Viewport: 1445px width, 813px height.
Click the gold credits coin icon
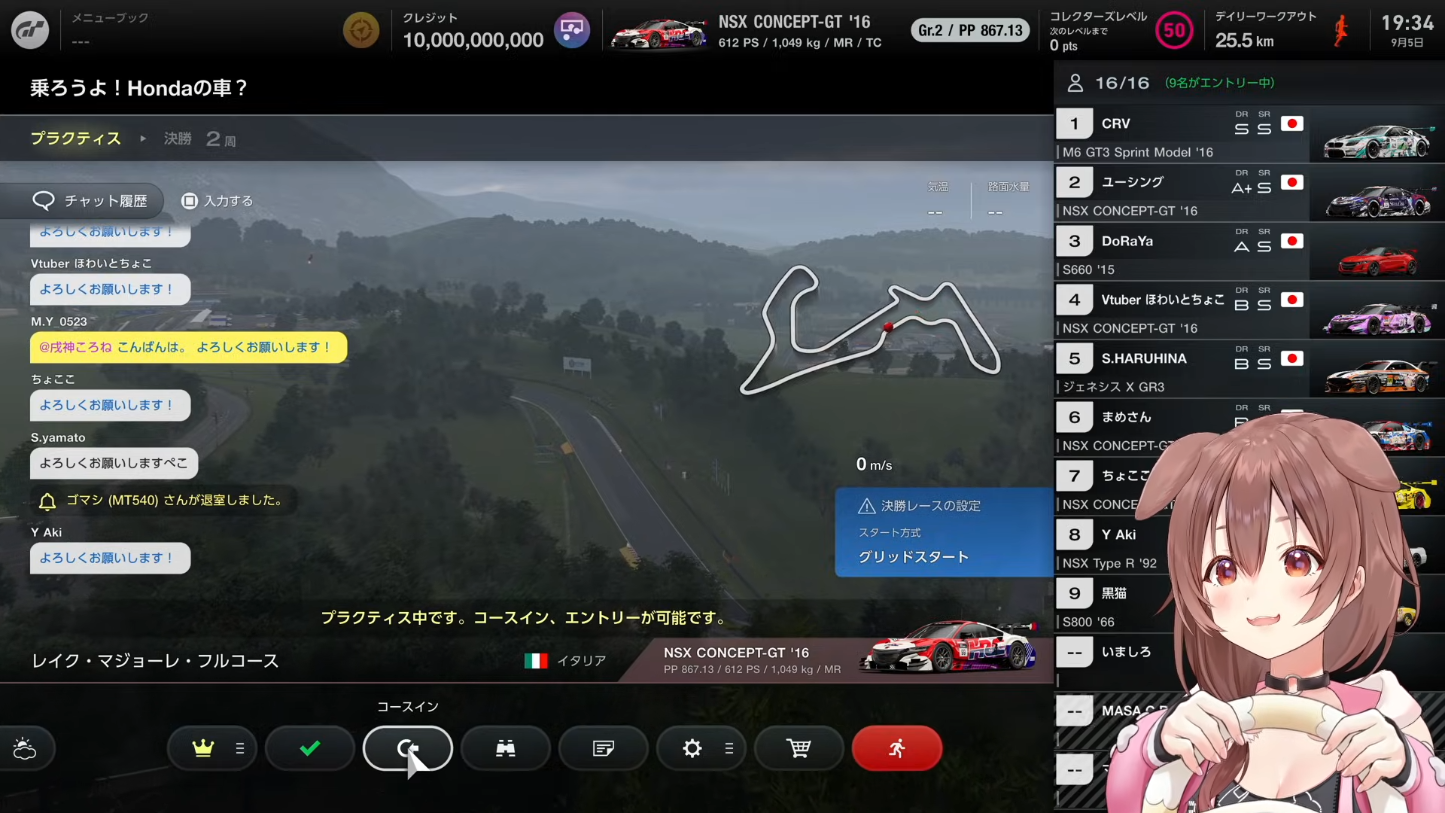[361, 30]
